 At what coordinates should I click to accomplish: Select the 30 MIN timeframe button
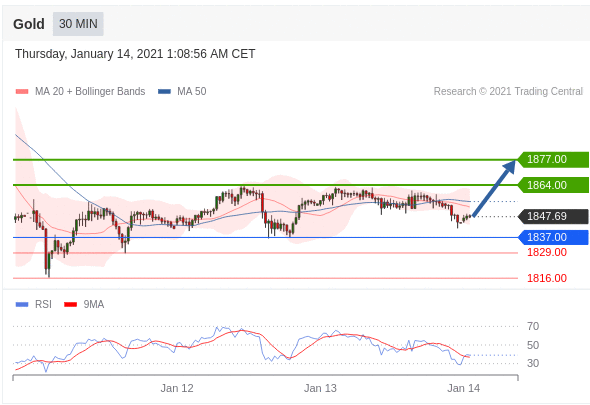[x=78, y=24]
